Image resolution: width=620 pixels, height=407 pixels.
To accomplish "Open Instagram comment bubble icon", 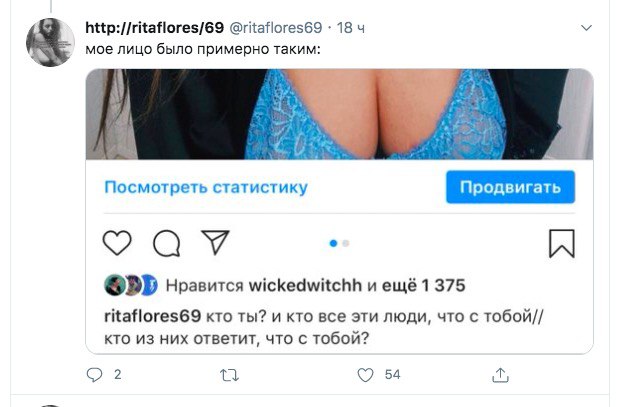I will [166, 243].
